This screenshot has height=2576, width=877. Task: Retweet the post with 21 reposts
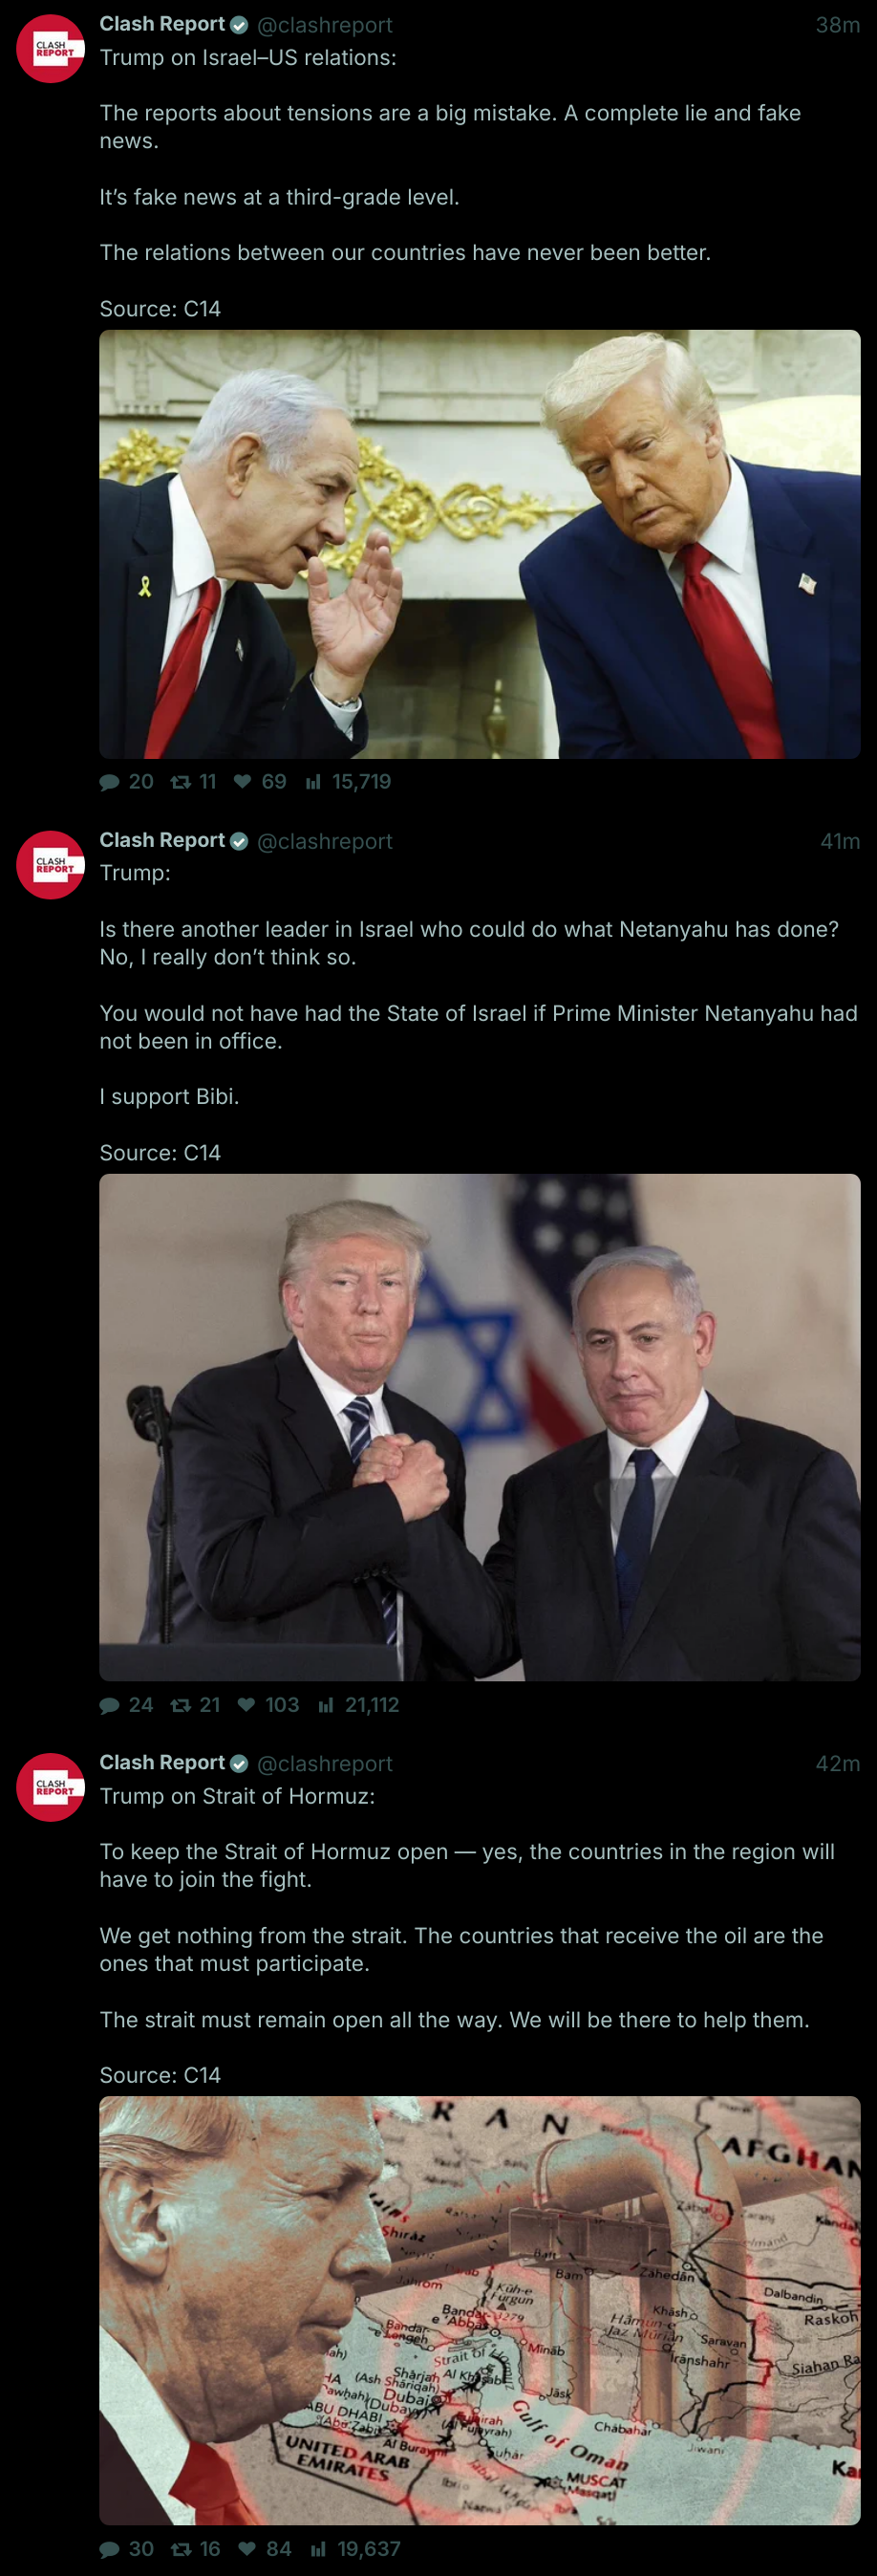point(181,1705)
